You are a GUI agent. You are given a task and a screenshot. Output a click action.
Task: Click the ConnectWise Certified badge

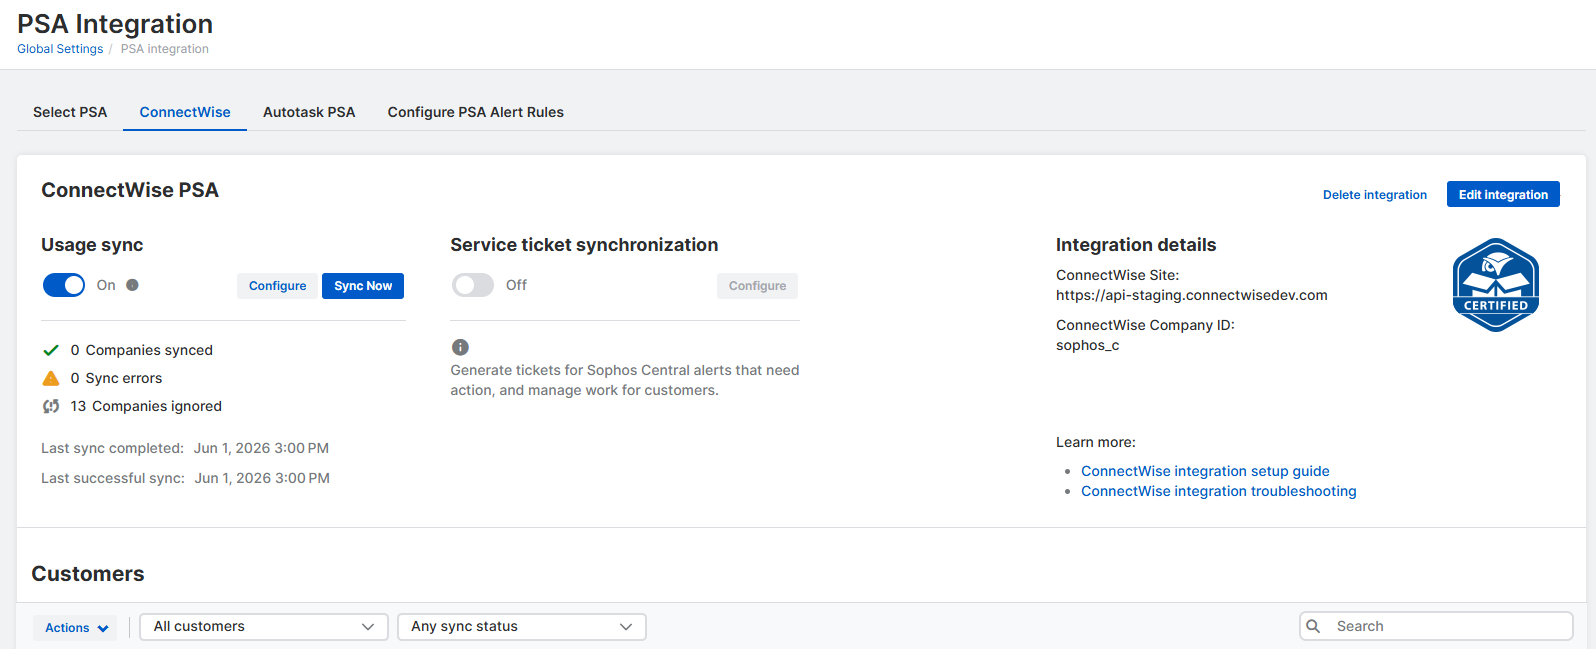pyautogui.click(x=1495, y=285)
